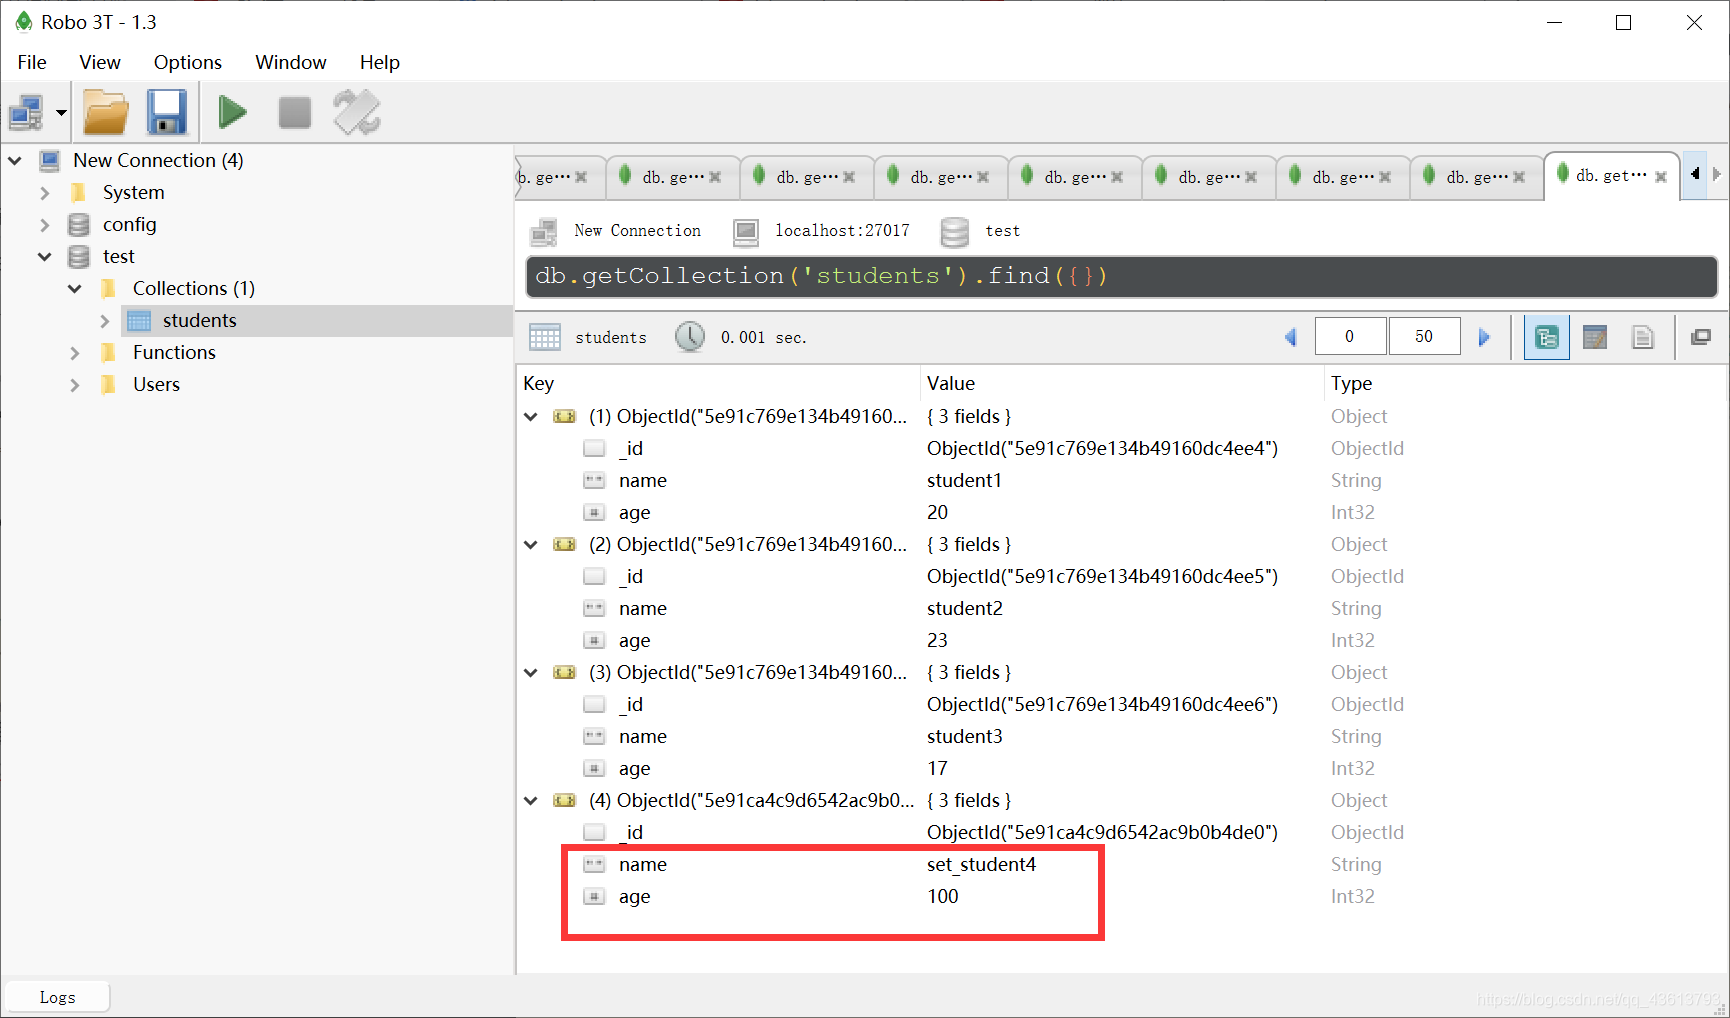Screen dimensions: 1730x1018
Task: Go to previous page of results
Action: click(x=1291, y=337)
